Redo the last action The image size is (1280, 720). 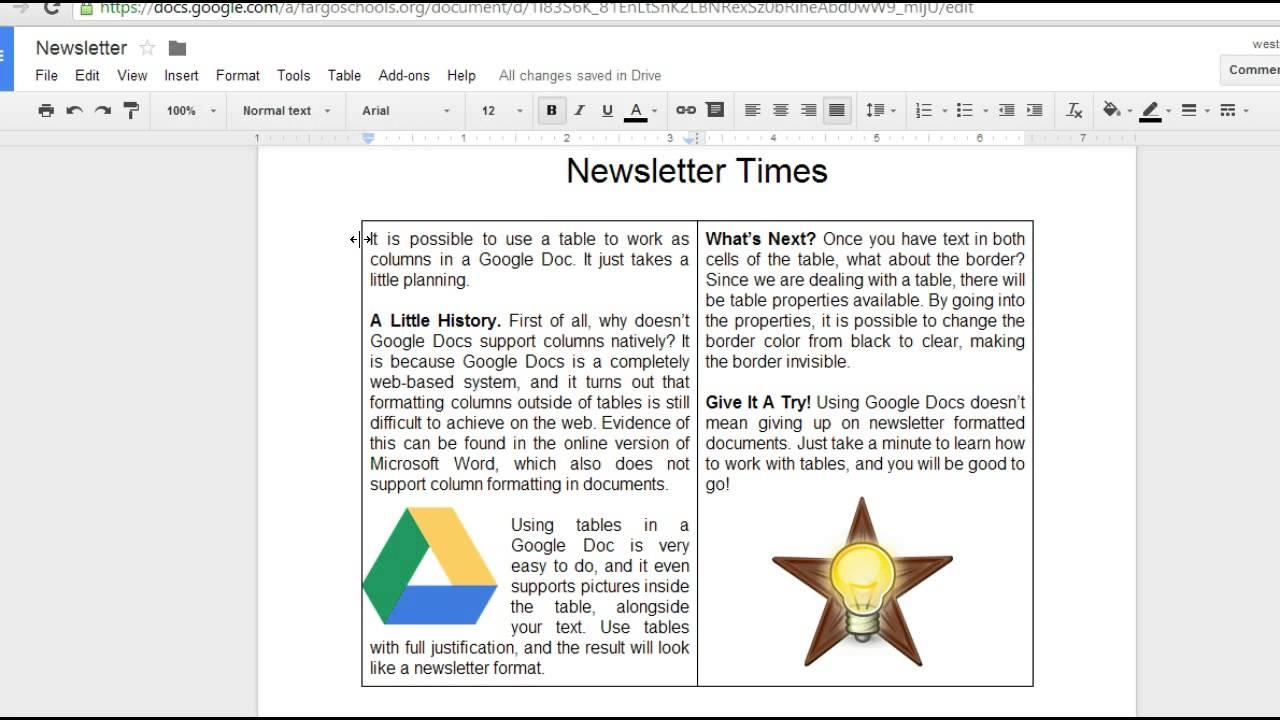[102, 111]
